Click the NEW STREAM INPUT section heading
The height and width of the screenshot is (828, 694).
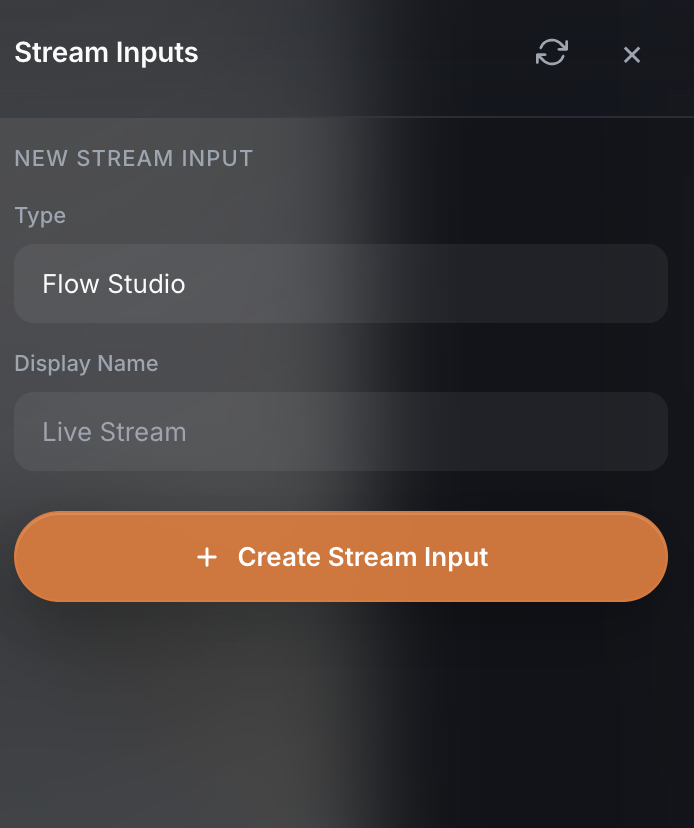(133, 158)
